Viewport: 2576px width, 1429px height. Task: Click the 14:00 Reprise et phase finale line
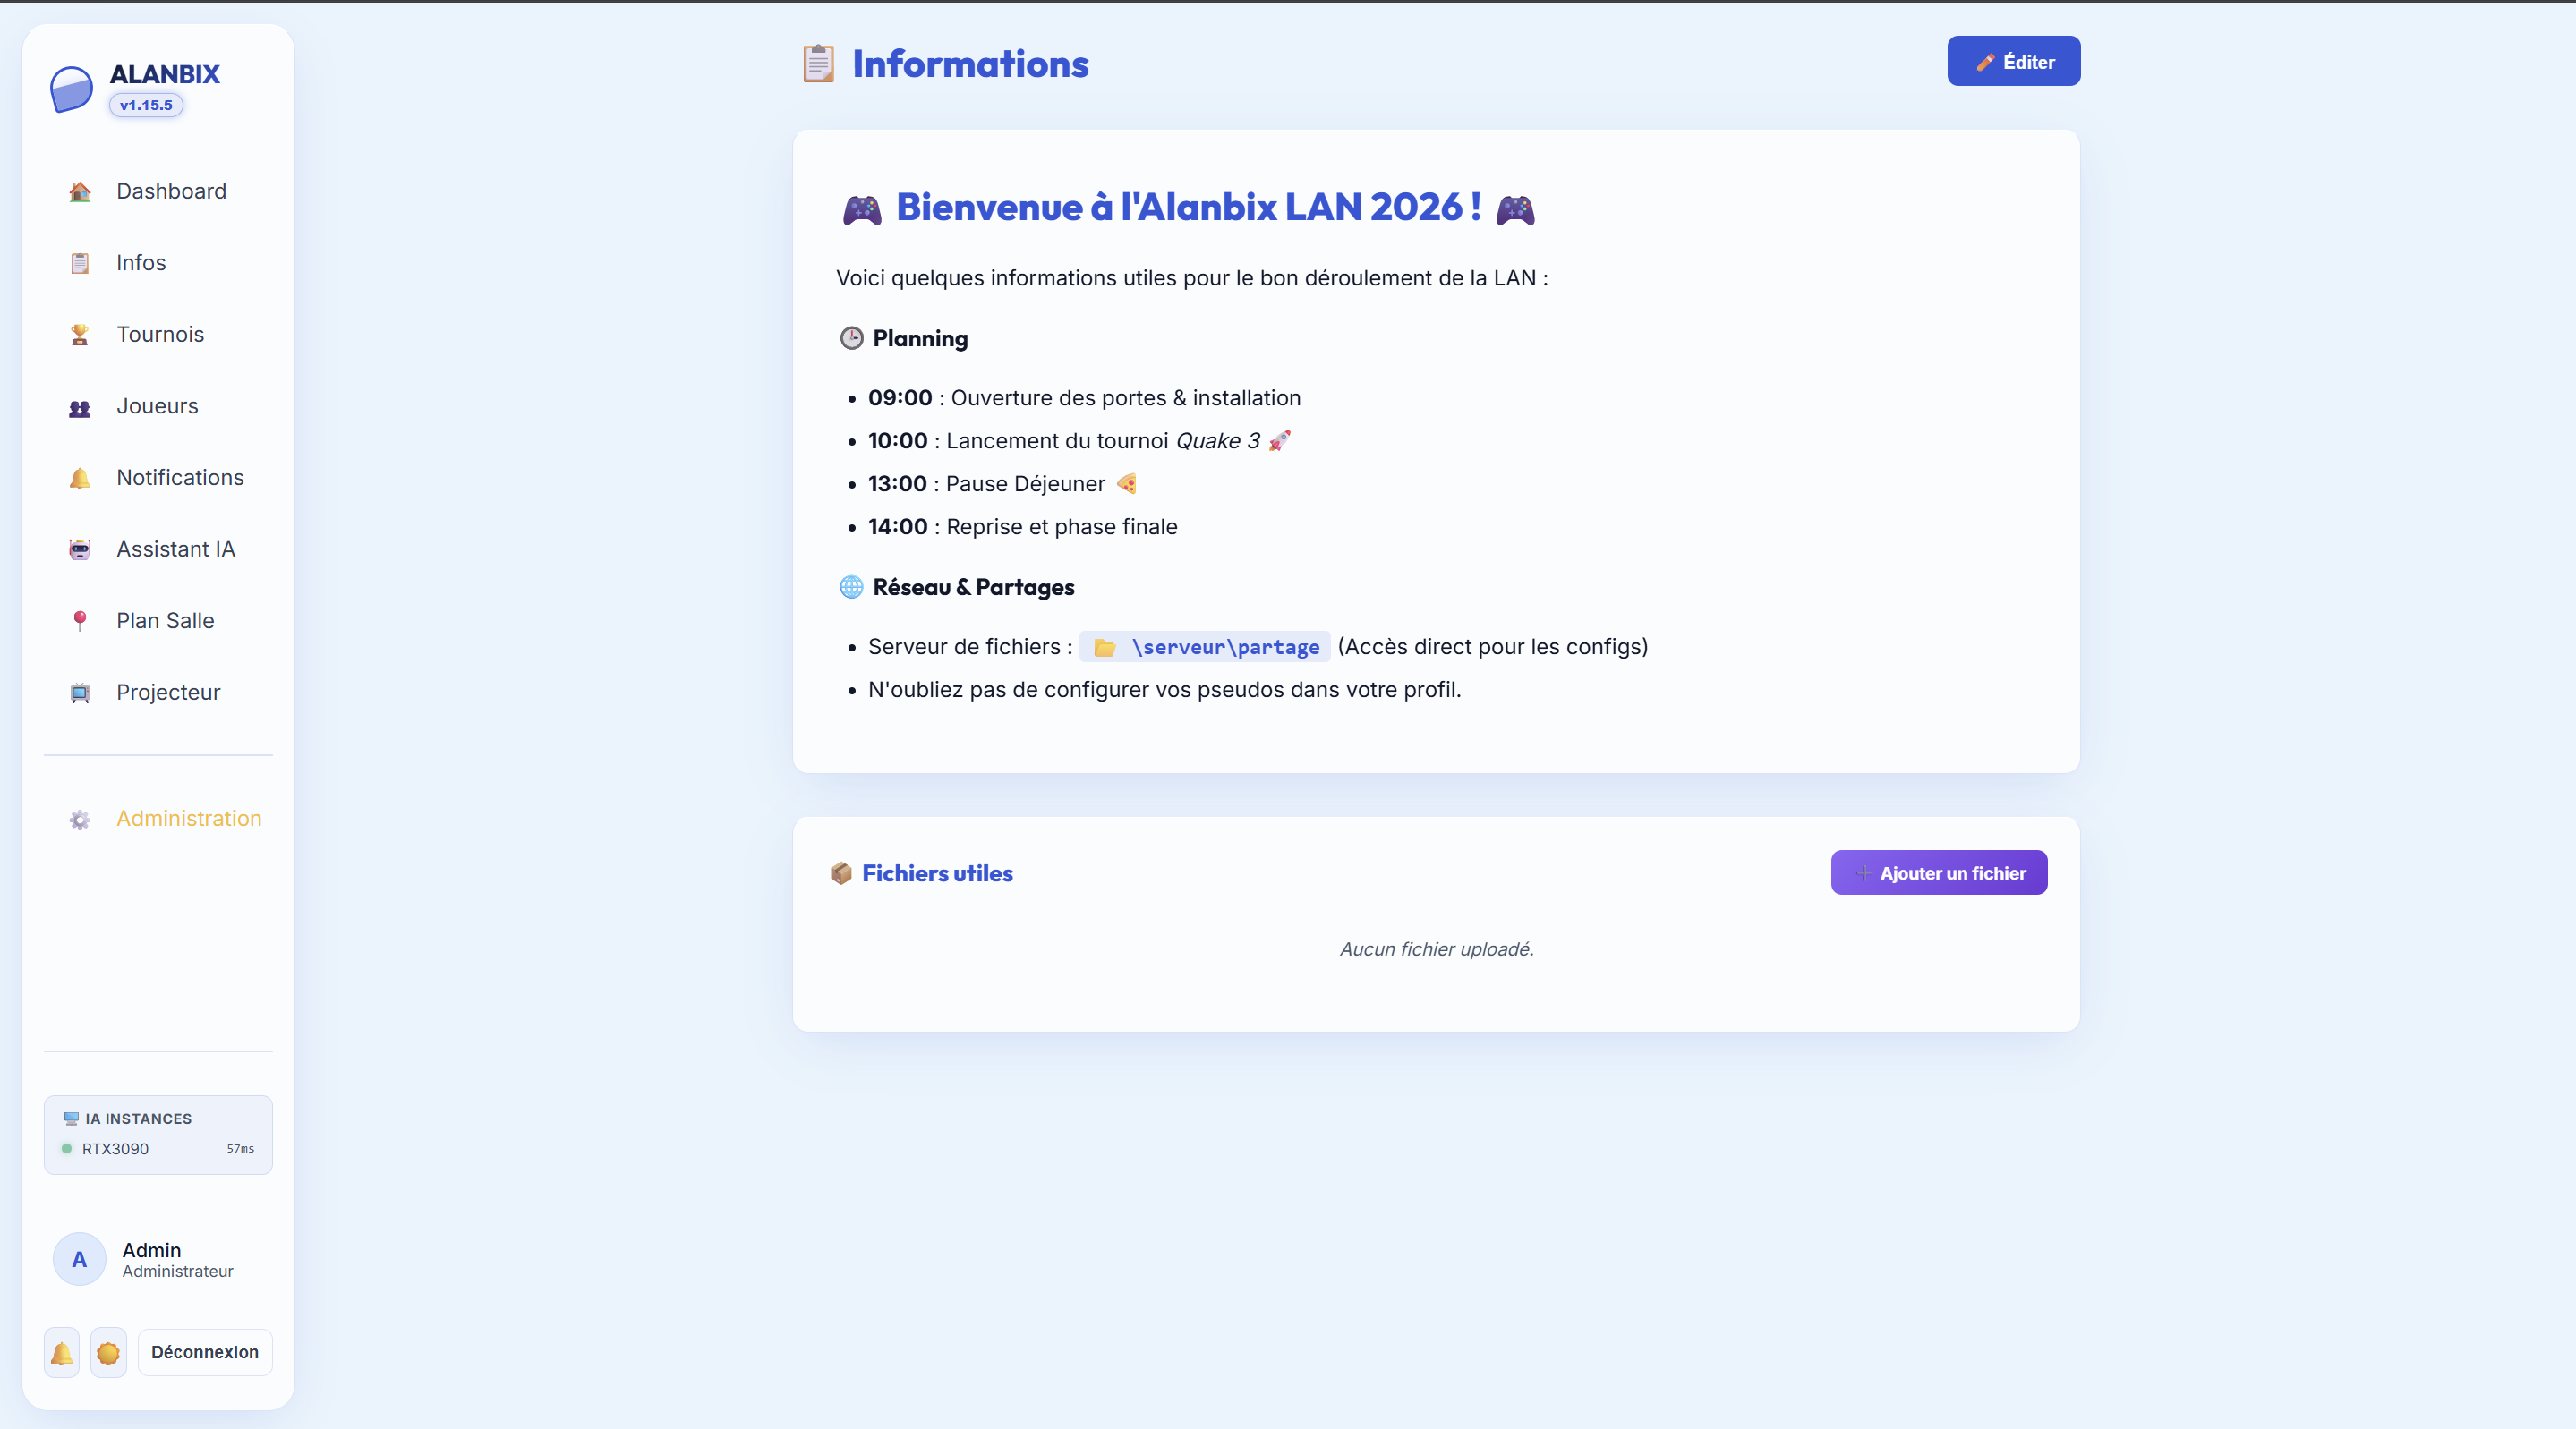(x=1023, y=527)
